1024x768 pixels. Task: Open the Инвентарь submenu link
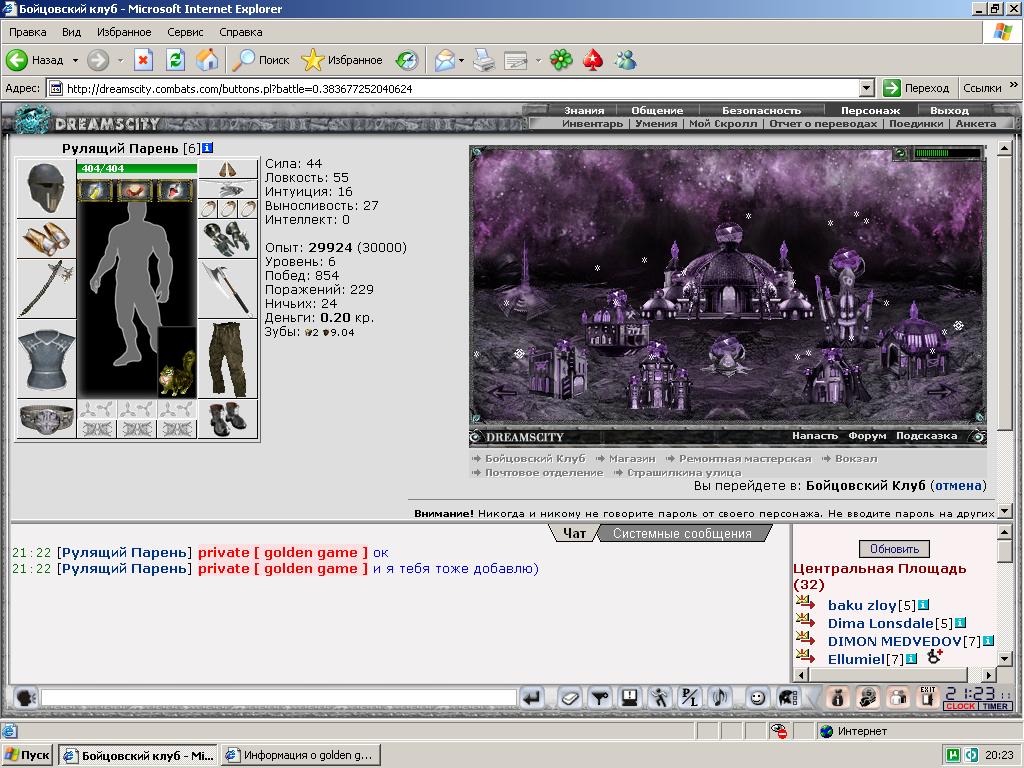(592, 123)
